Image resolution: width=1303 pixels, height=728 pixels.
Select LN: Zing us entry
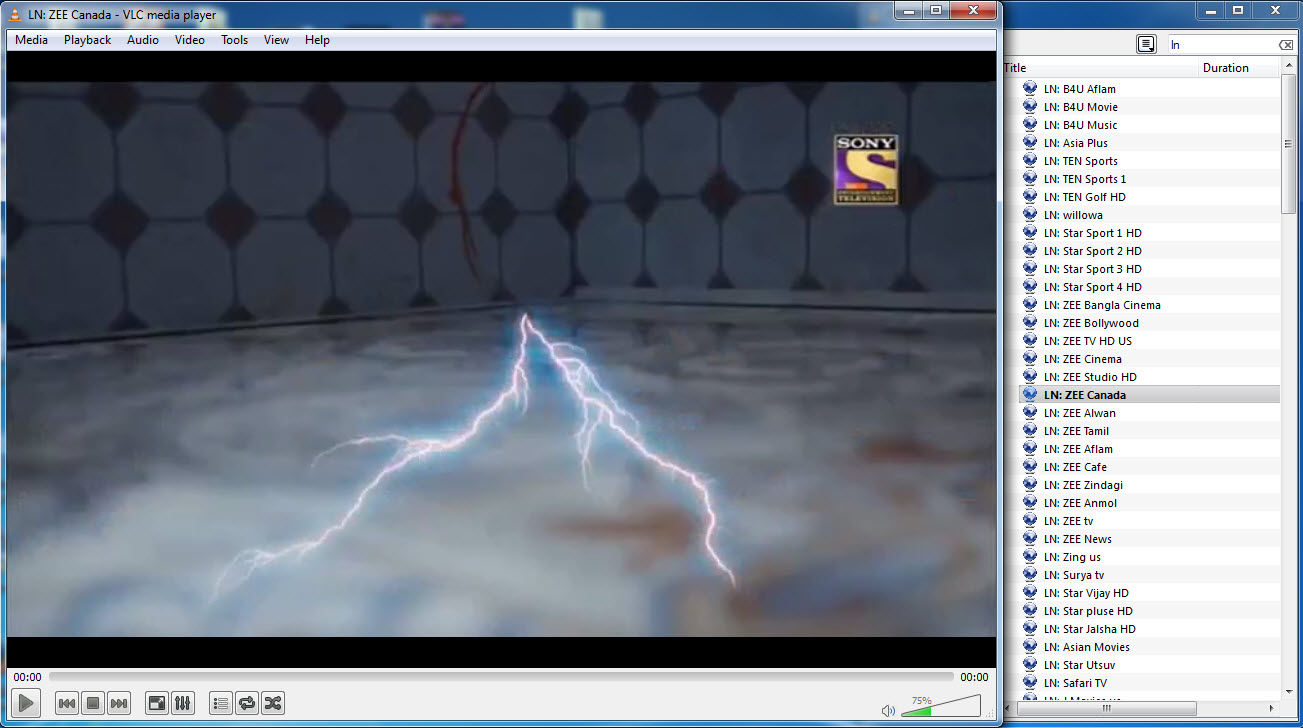click(1072, 557)
